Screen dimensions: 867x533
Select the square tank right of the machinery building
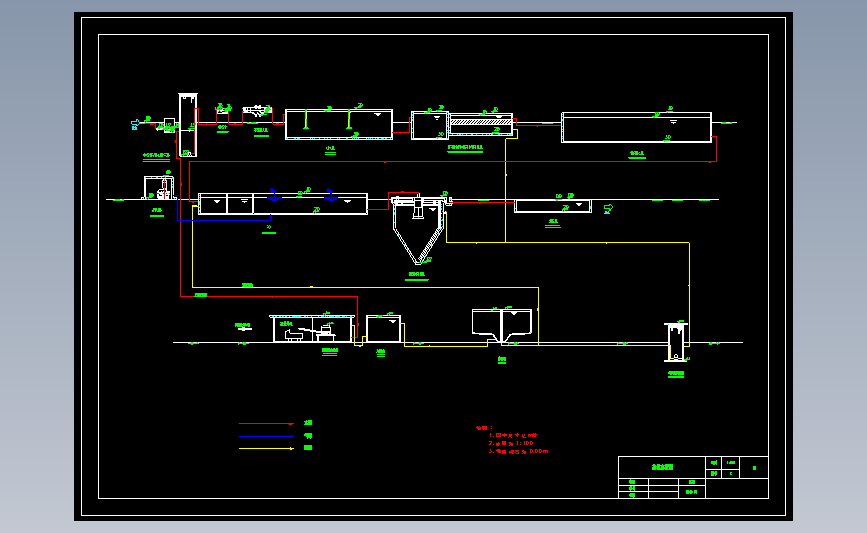click(x=383, y=329)
